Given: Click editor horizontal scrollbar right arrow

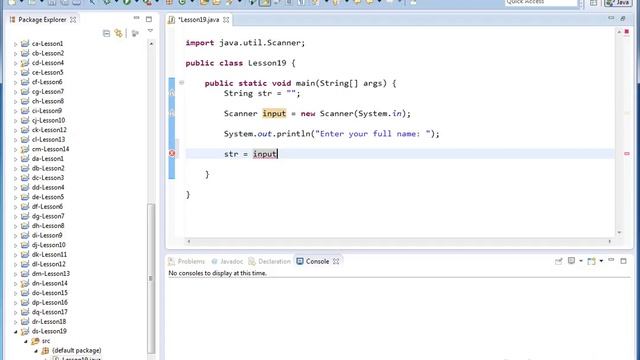Looking at the screenshot, I should (x=609, y=241).
